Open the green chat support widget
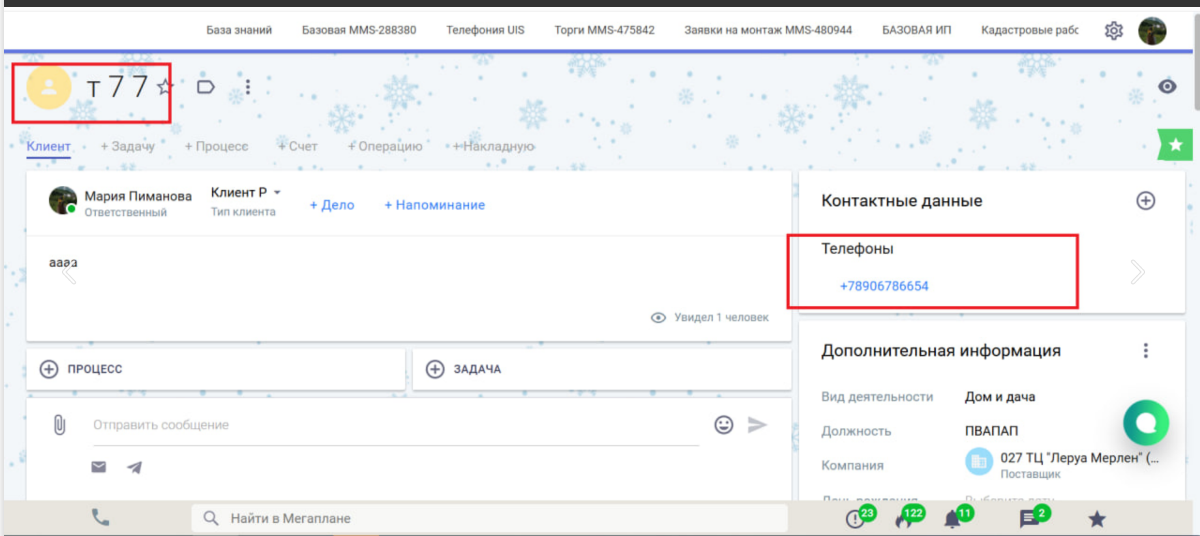 tap(1146, 423)
